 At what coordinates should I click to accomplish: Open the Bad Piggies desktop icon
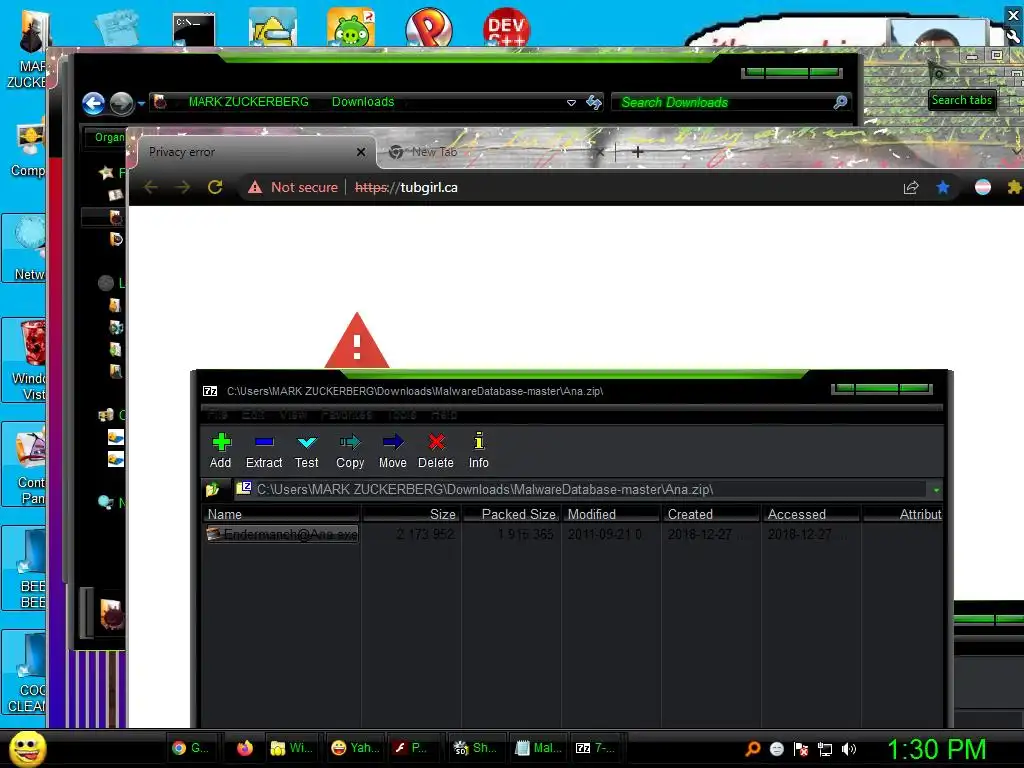coord(351,26)
